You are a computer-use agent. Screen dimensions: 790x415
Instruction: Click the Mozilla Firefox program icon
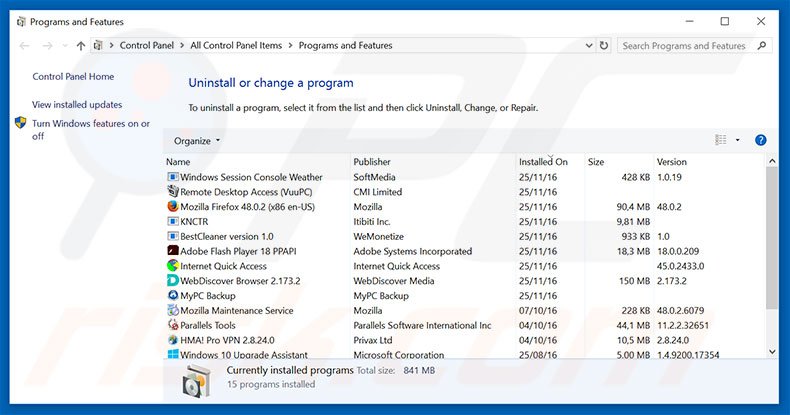173,206
